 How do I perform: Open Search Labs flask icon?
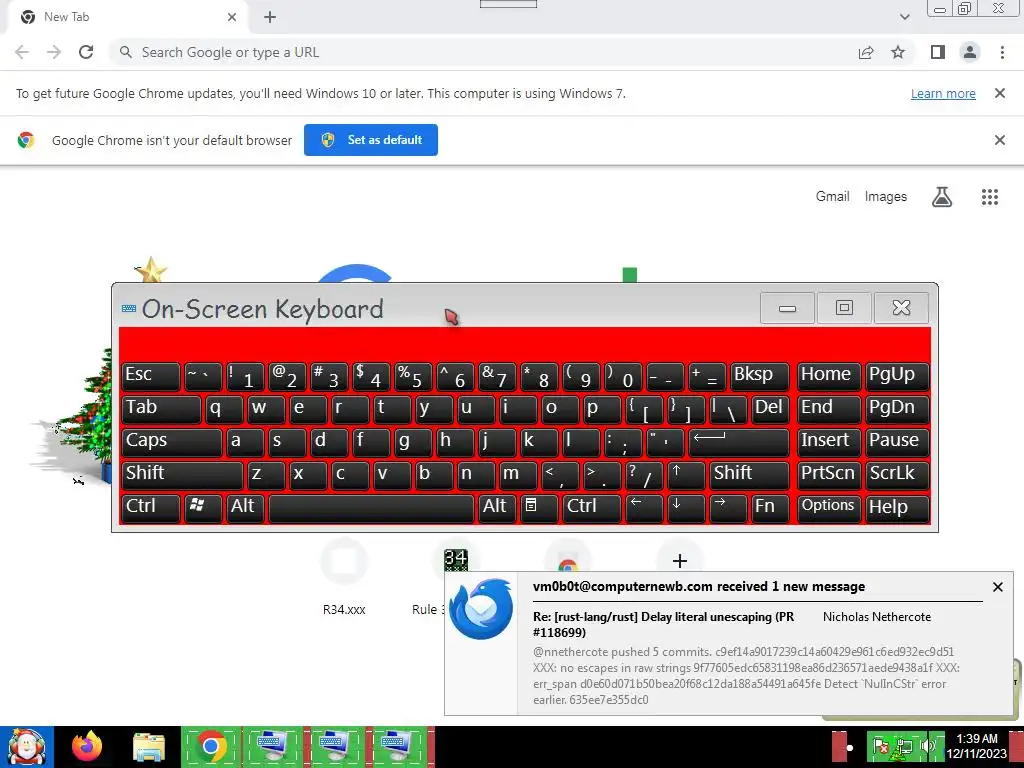click(942, 197)
